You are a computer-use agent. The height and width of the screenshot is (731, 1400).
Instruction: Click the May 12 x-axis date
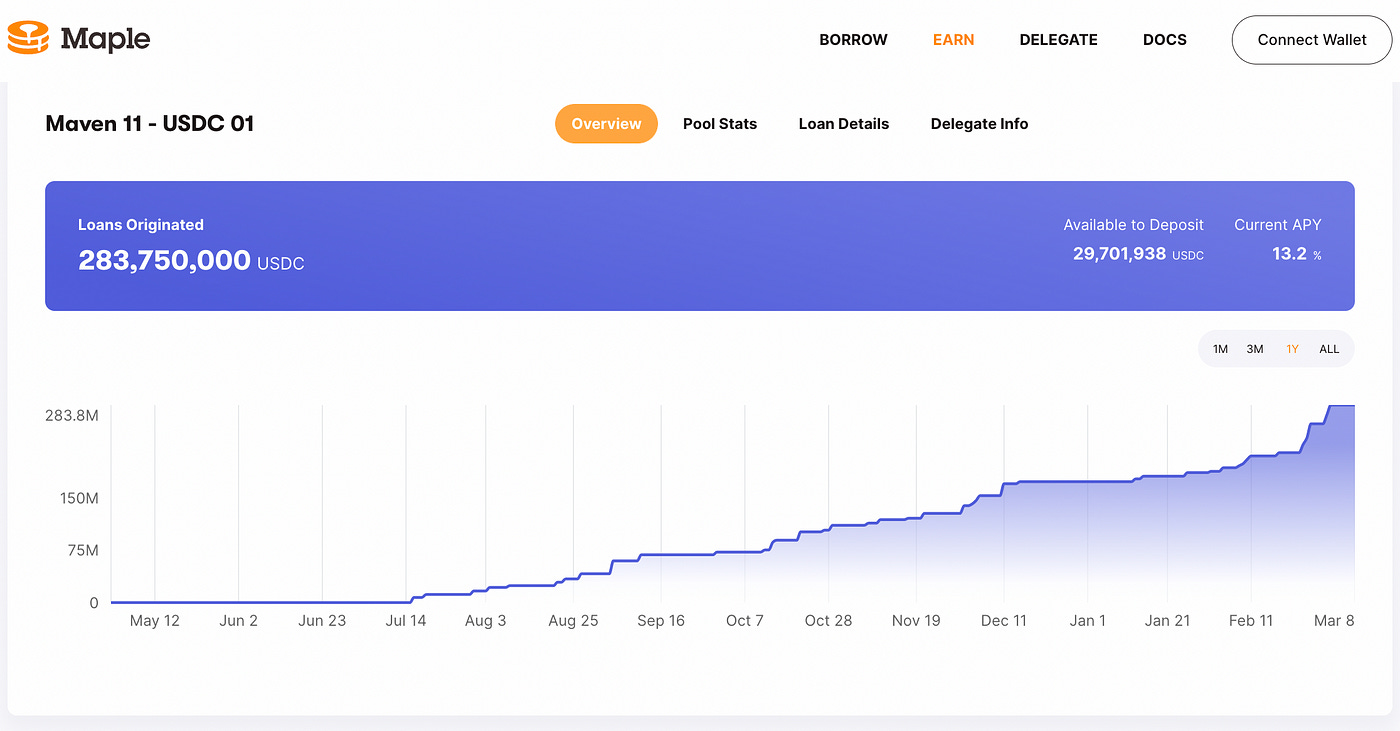click(x=155, y=621)
